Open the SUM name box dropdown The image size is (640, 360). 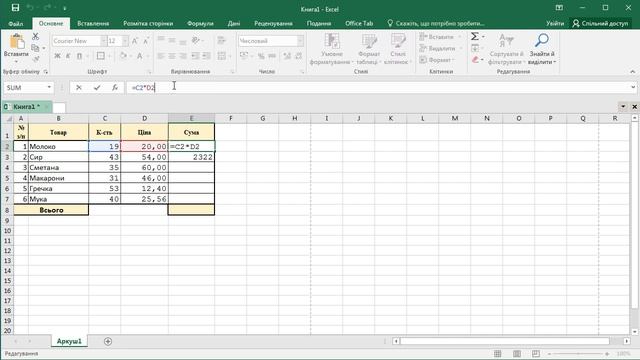click(x=49, y=87)
